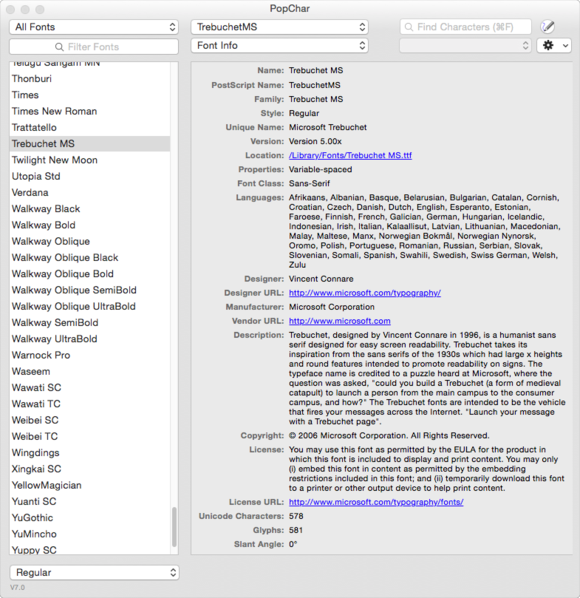Select Utopia Std font

click(90, 176)
